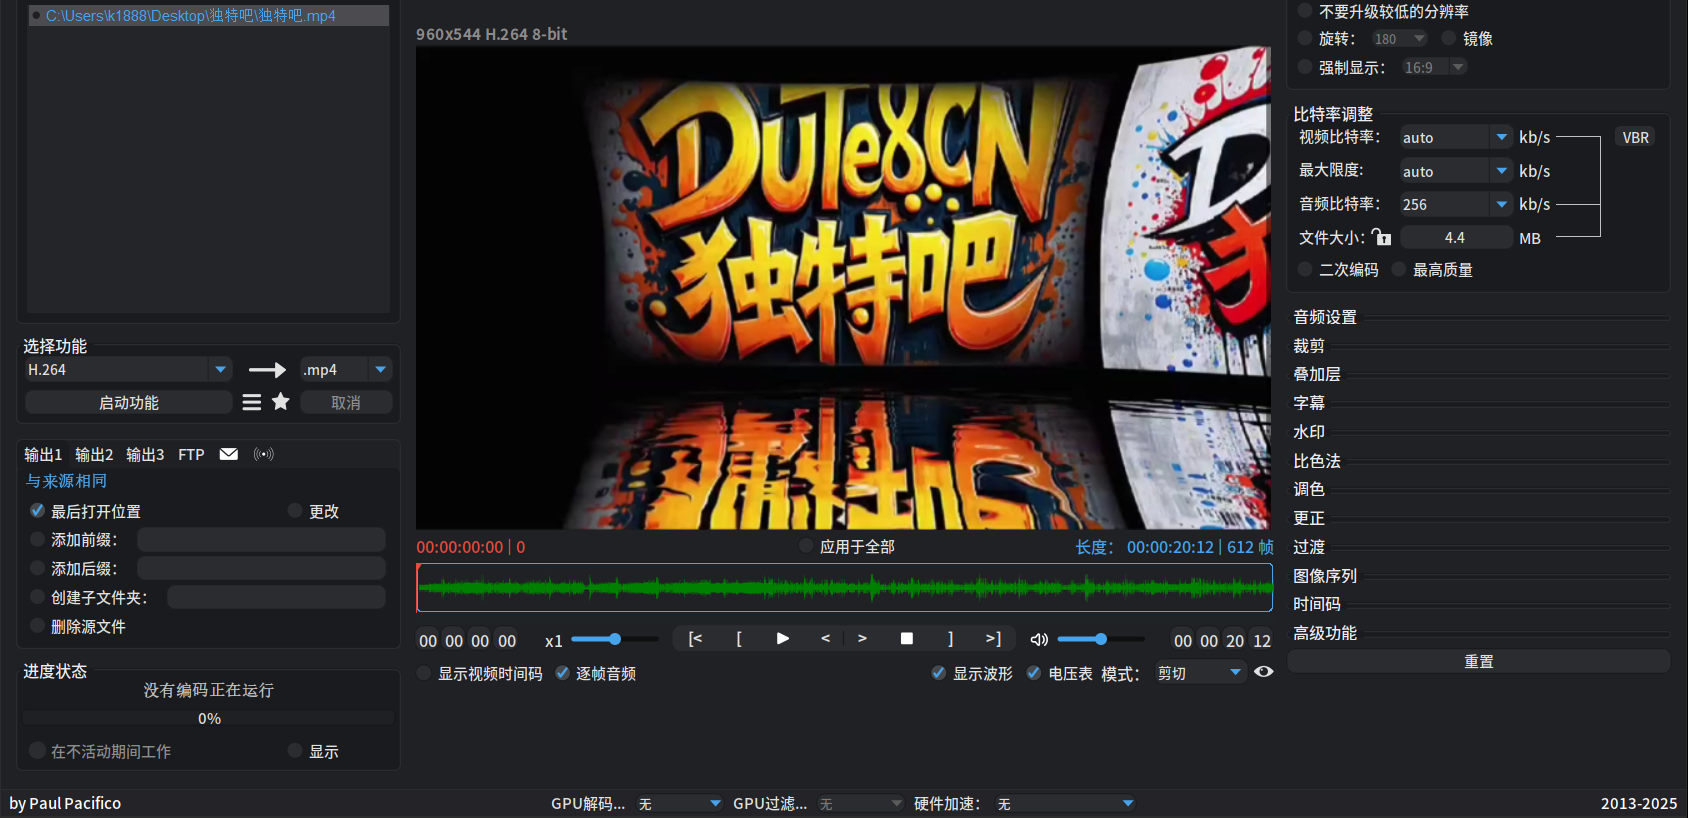Adjust the playback speed slider

[x=614, y=639]
